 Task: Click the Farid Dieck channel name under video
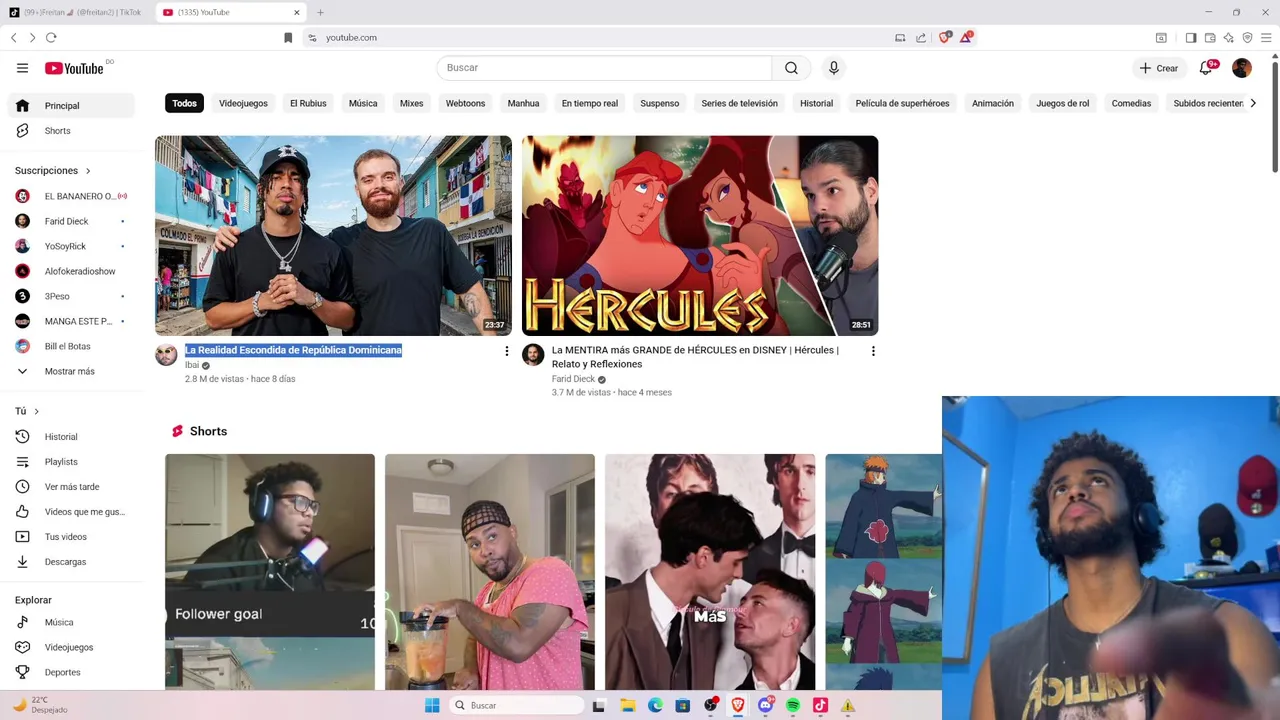573,379
